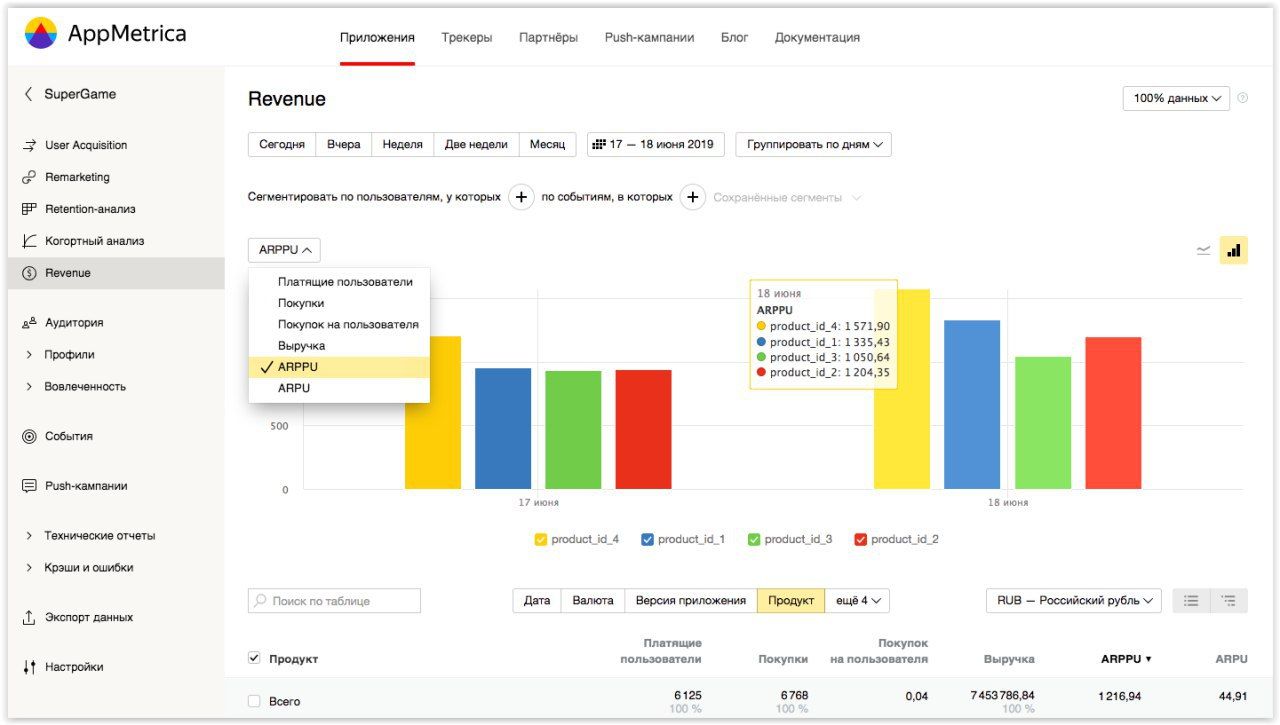Choose Покупки from metric menu
Screen dimensions: 1280x725
pyautogui.click(x=339, y=303)
